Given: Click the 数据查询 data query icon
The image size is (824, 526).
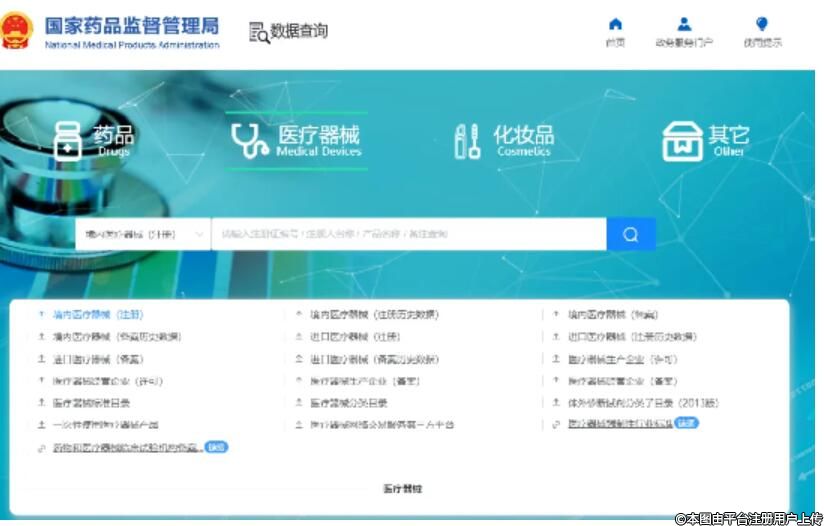Looking at the screenshot, I should click(259, 32).
